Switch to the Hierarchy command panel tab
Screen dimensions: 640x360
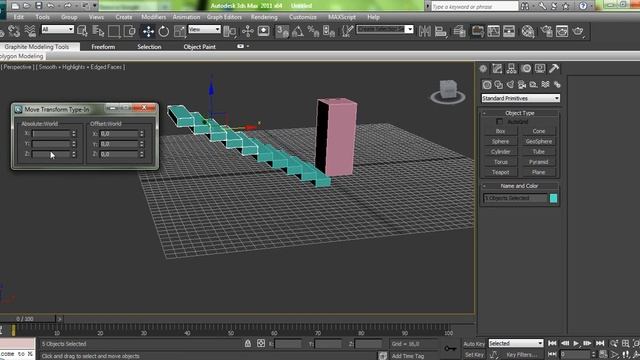(511, 69)
